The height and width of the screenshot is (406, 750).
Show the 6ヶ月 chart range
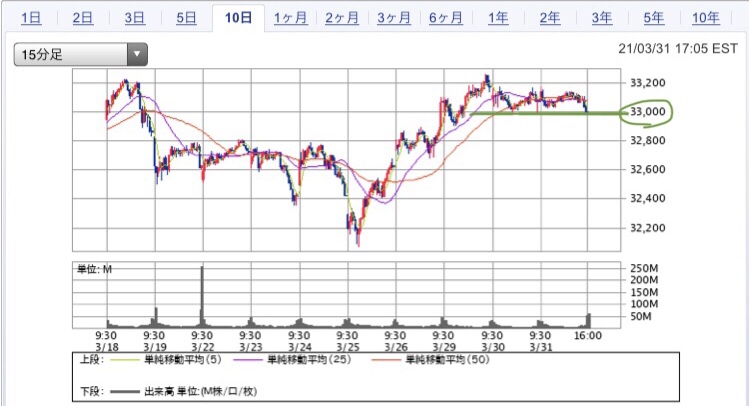tap(446, 18)
